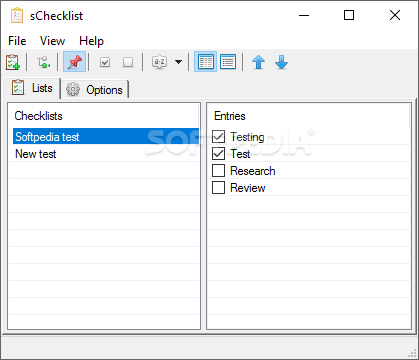This screenshot has height=360, width=419.
Task: Click the new checklist clipboard icon
Action: 13,62
